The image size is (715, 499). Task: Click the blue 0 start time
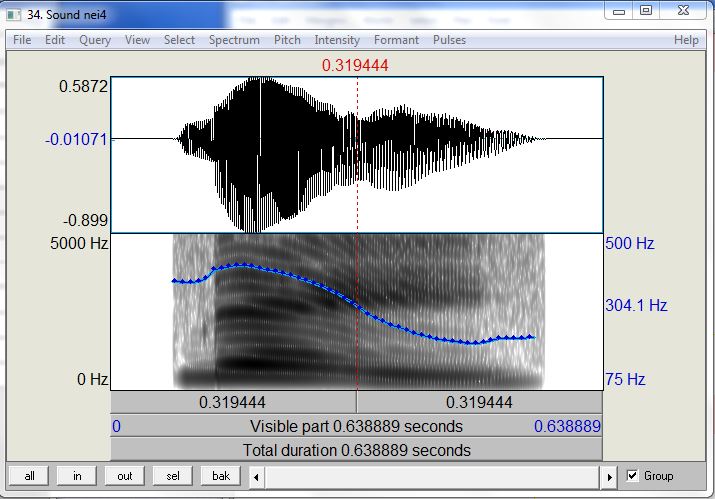pos(116,426)
